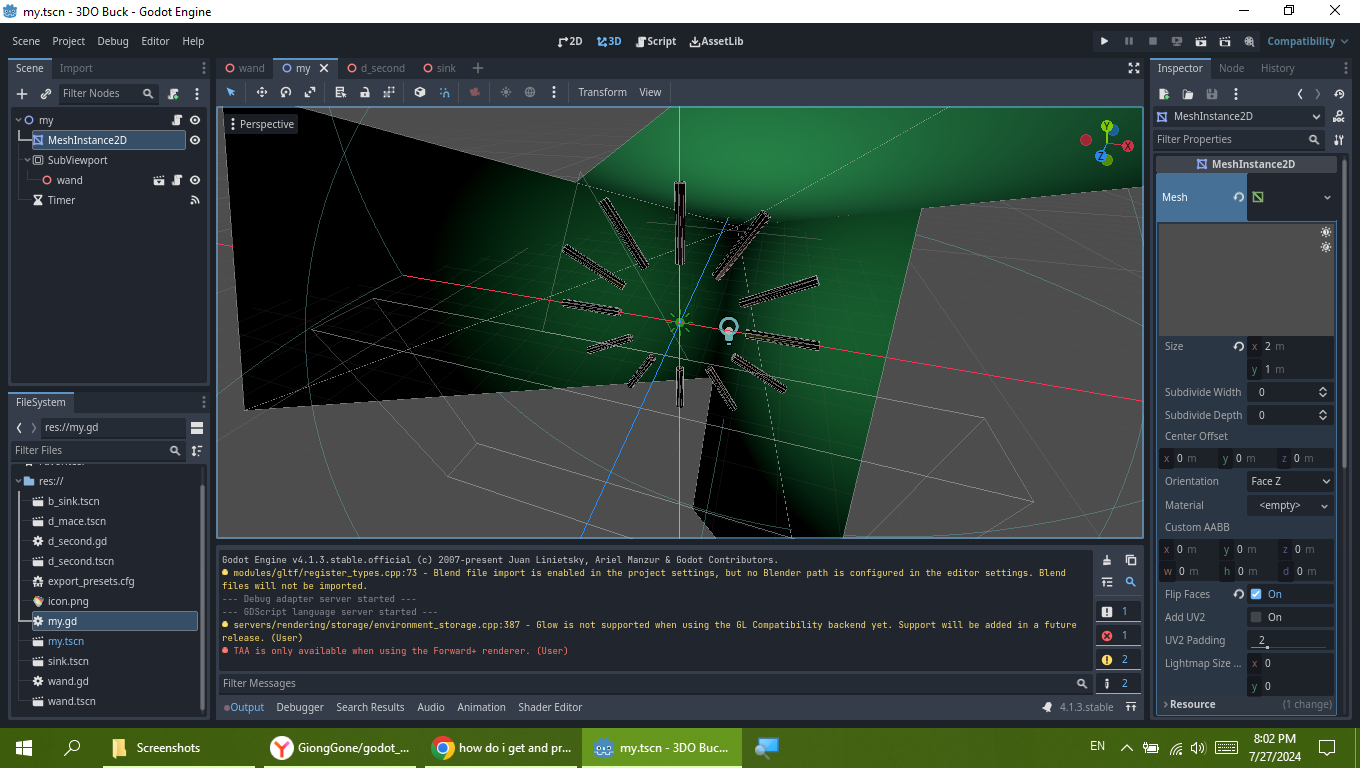Run the project with play button
Viewport: 1360px width, 768px height.
pyautogui.click(x=1105, y=41)
